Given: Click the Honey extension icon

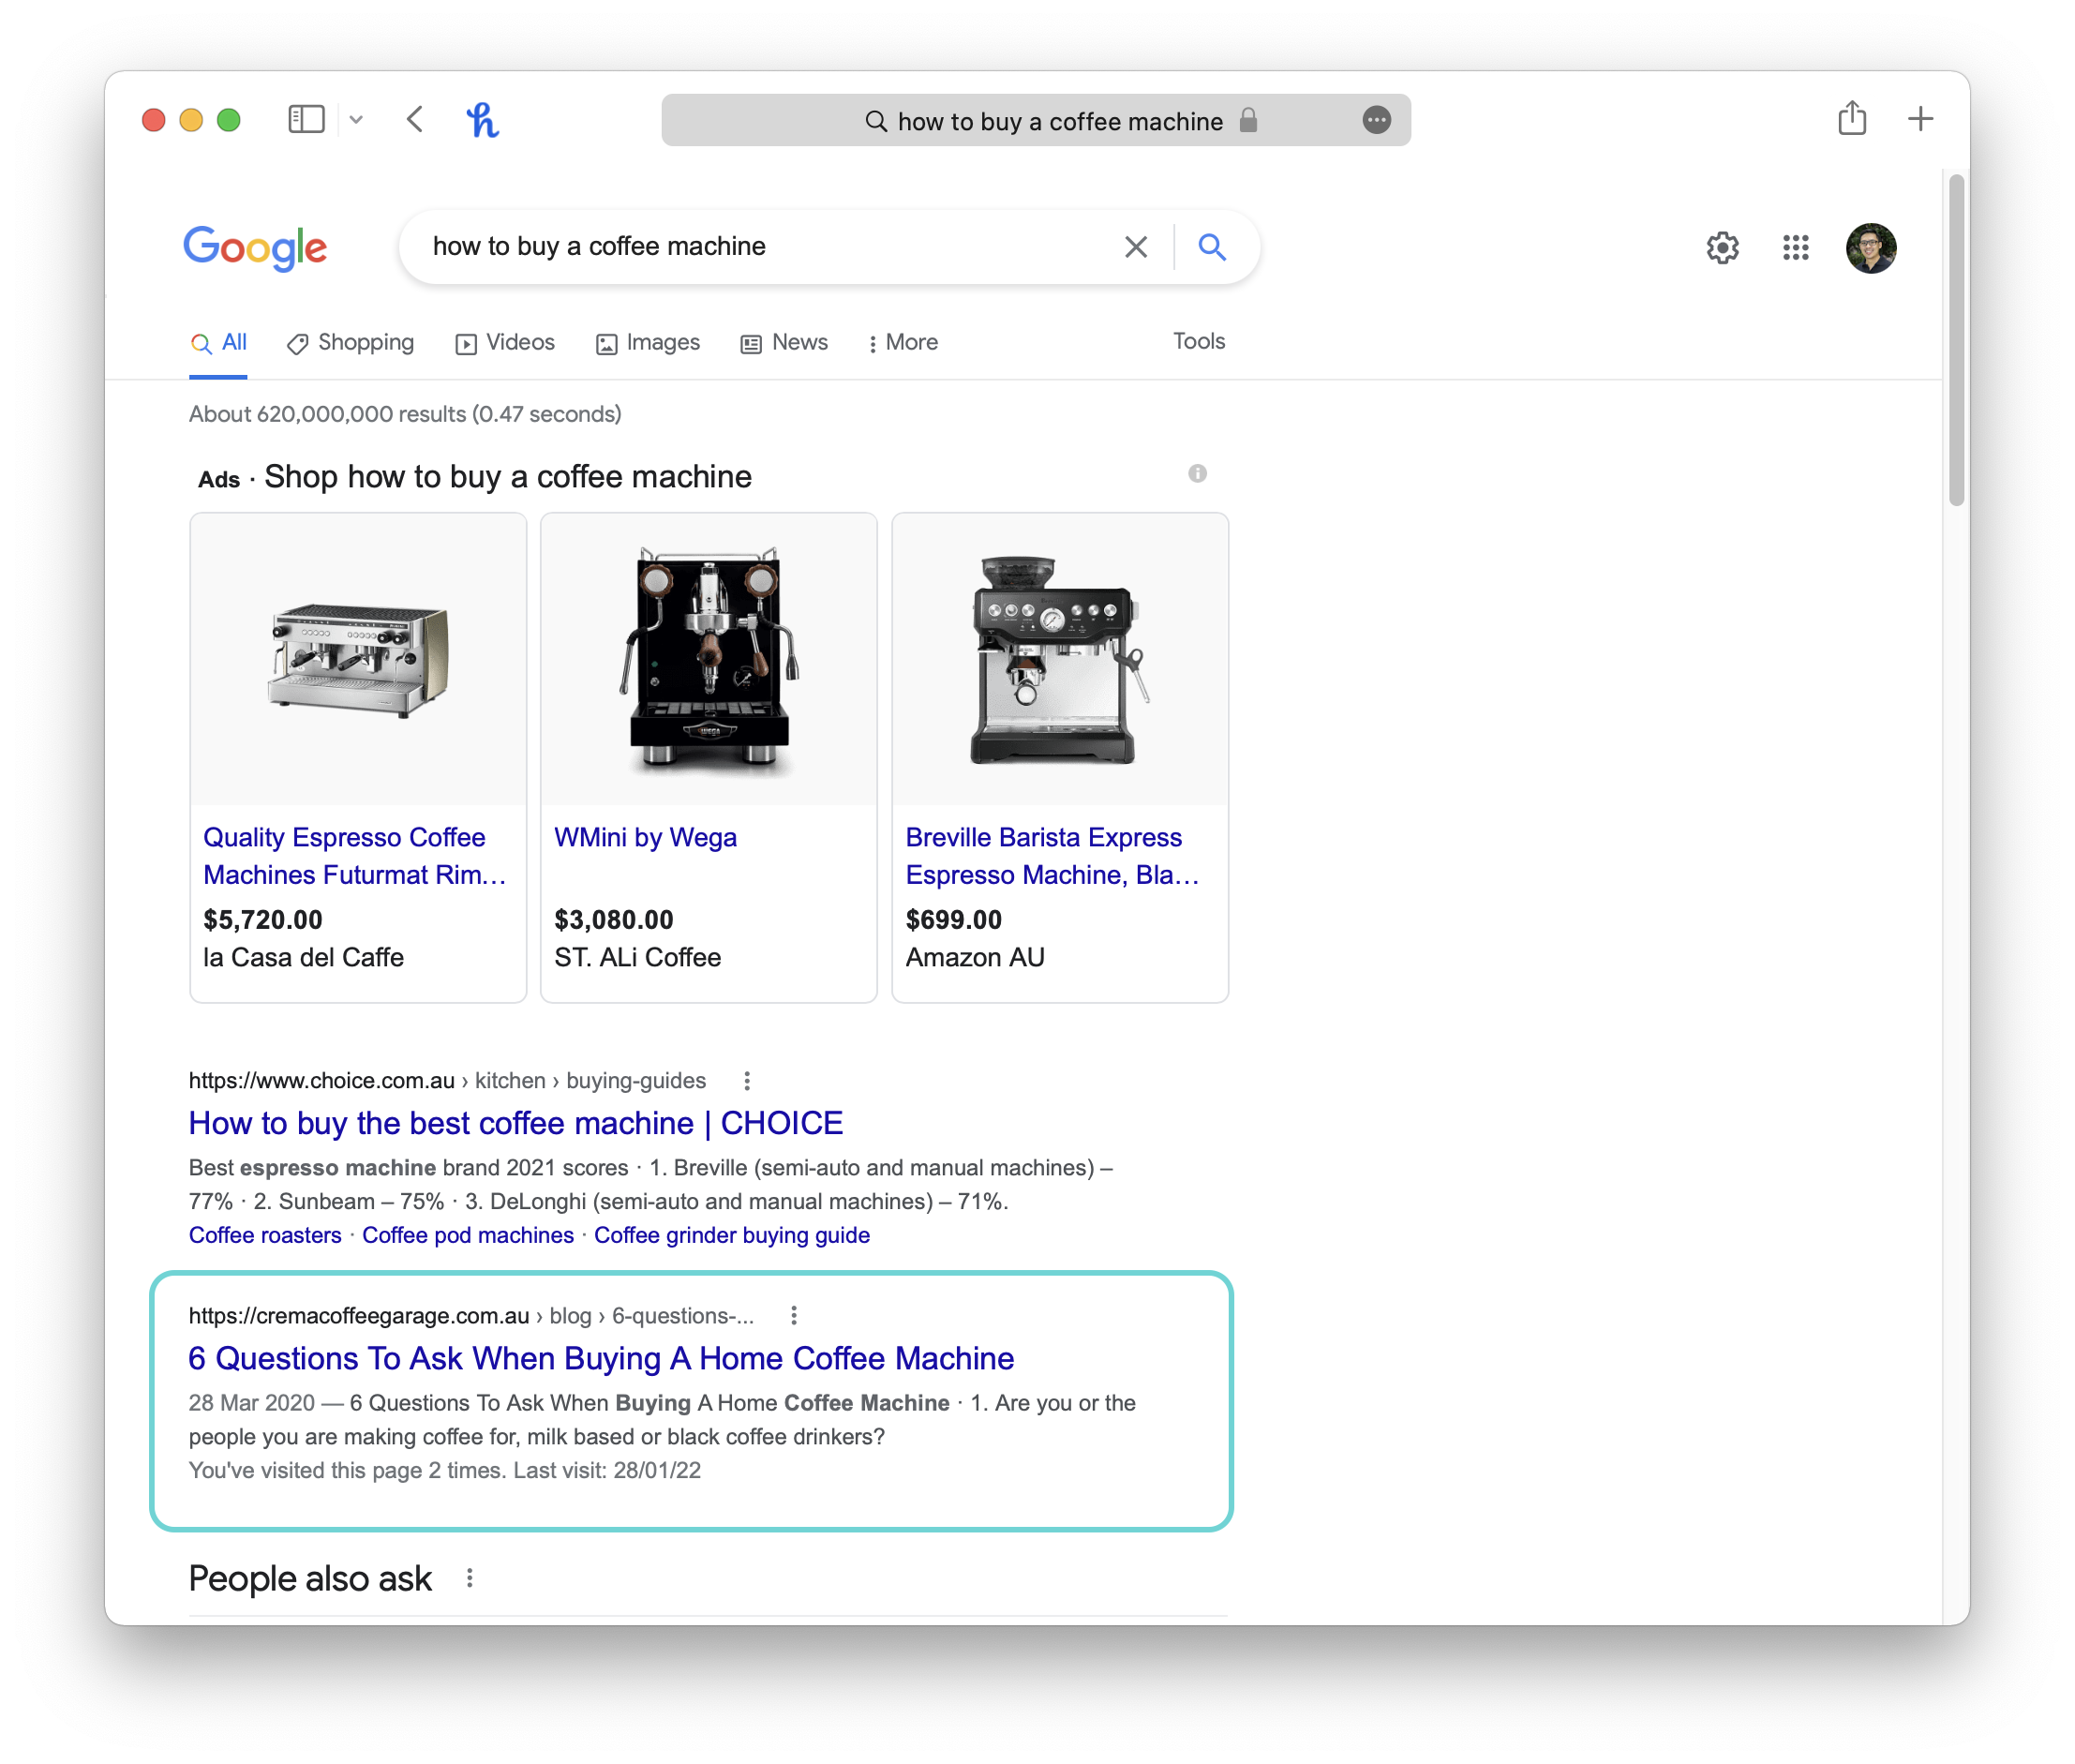Looking at the screenshot, I should pyautogui.click(x=483, y=120).
